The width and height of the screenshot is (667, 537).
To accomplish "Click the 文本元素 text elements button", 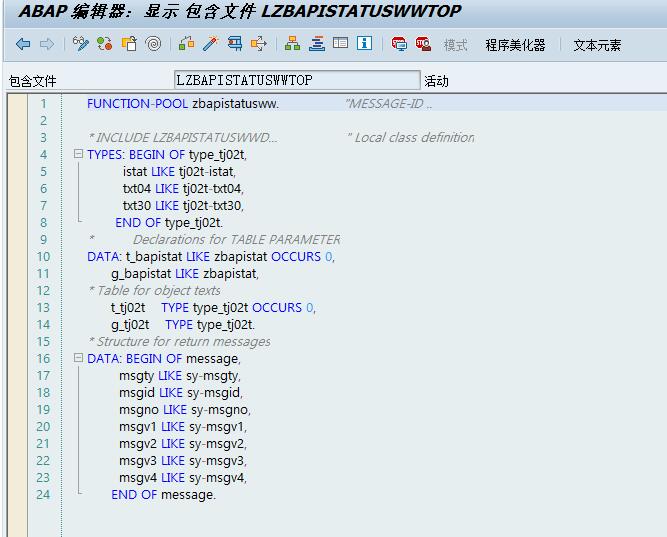I will pos(597,45).
